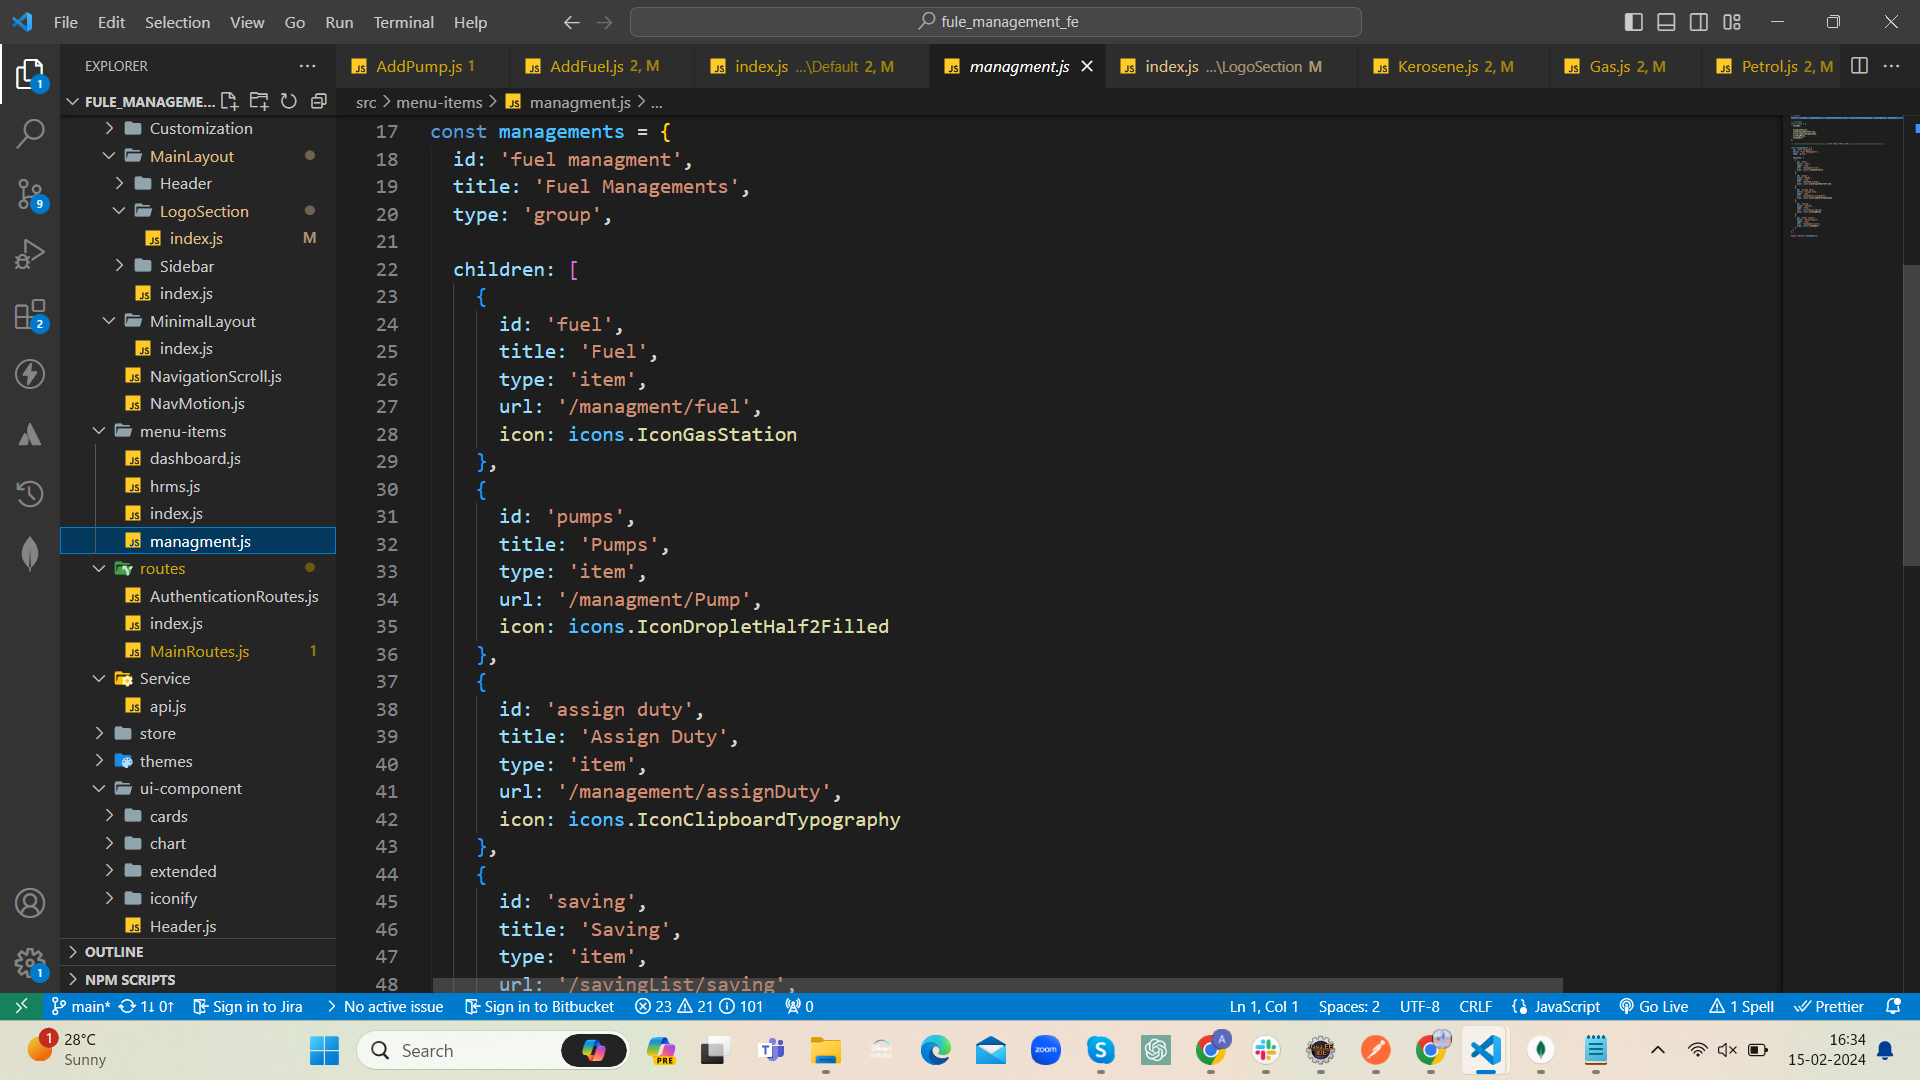Switch to the AddFuel.js tab
The image size is (1920, 1080).
(587, 66)
